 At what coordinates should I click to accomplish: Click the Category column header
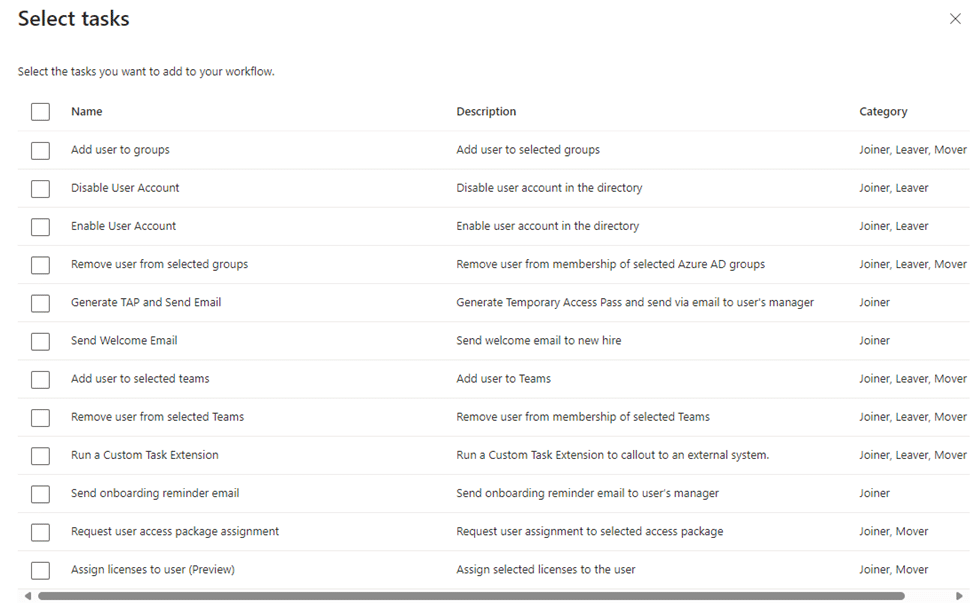(x=883, y=112)
